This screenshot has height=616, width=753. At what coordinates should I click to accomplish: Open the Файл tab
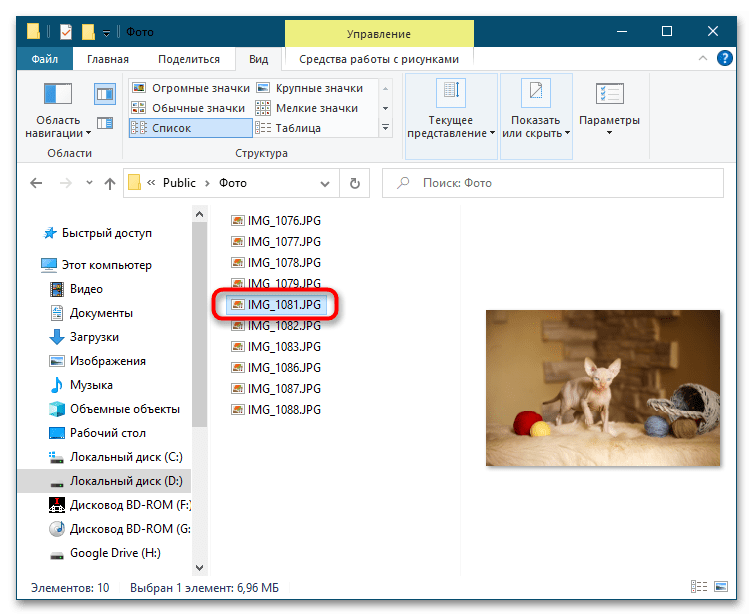[x=45, y=59]
